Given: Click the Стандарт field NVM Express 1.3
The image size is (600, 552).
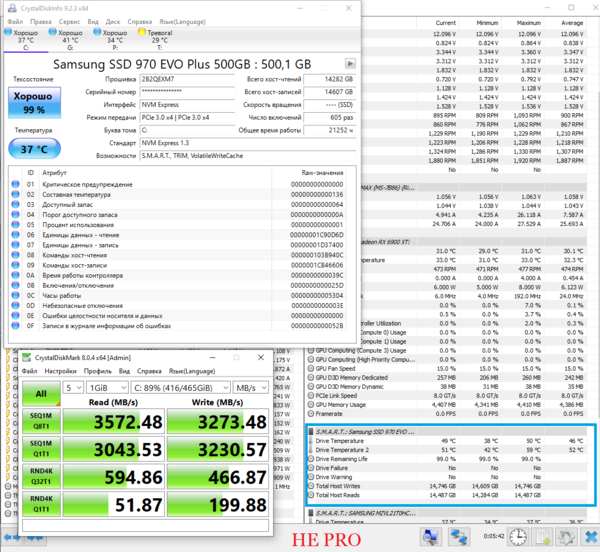Looking at the screenshot, I should (248, 143).
